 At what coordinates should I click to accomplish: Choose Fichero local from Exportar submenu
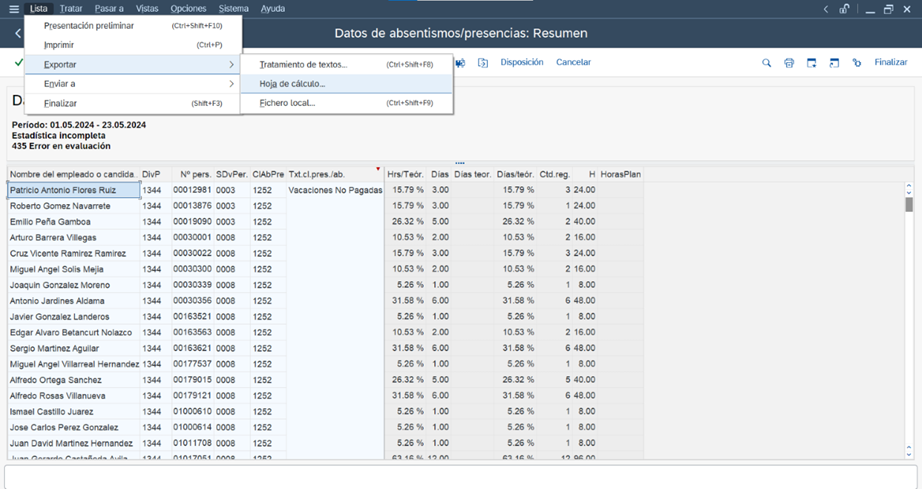click(287, 103)
